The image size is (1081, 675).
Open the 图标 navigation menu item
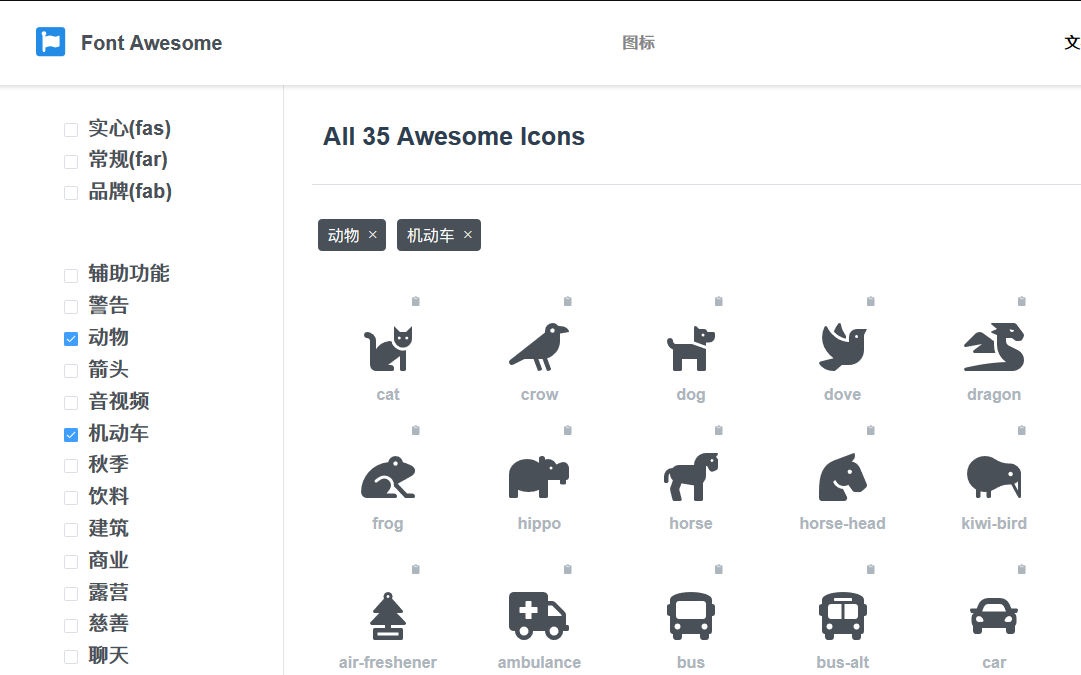(638, 42)
